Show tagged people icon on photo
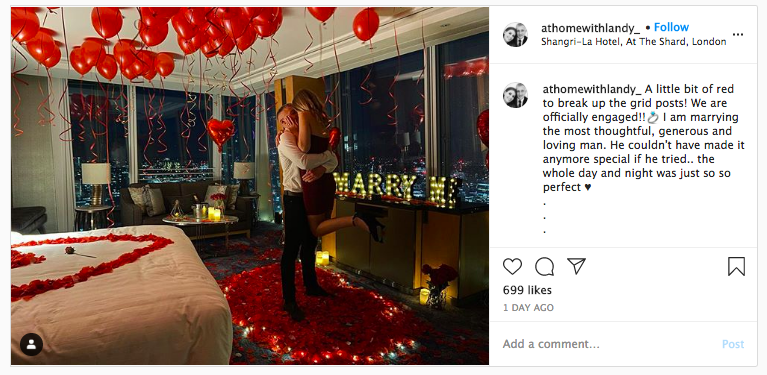767x375 pixels. 31,344
